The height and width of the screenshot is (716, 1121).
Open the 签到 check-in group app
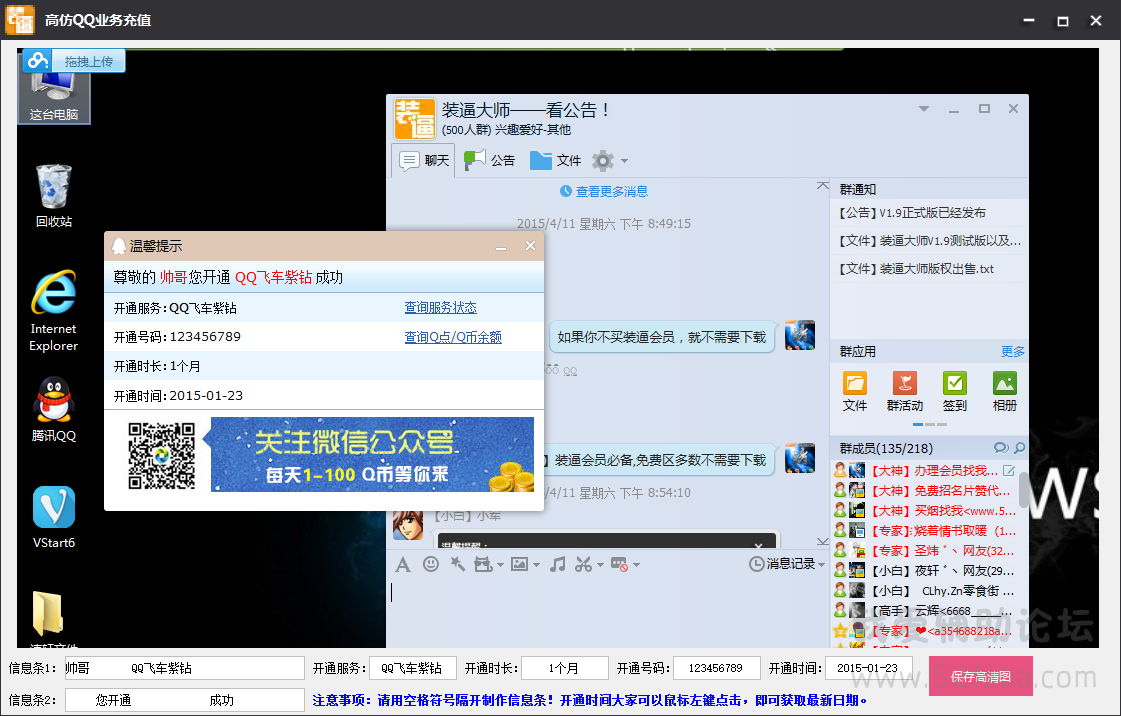point(955,391)
